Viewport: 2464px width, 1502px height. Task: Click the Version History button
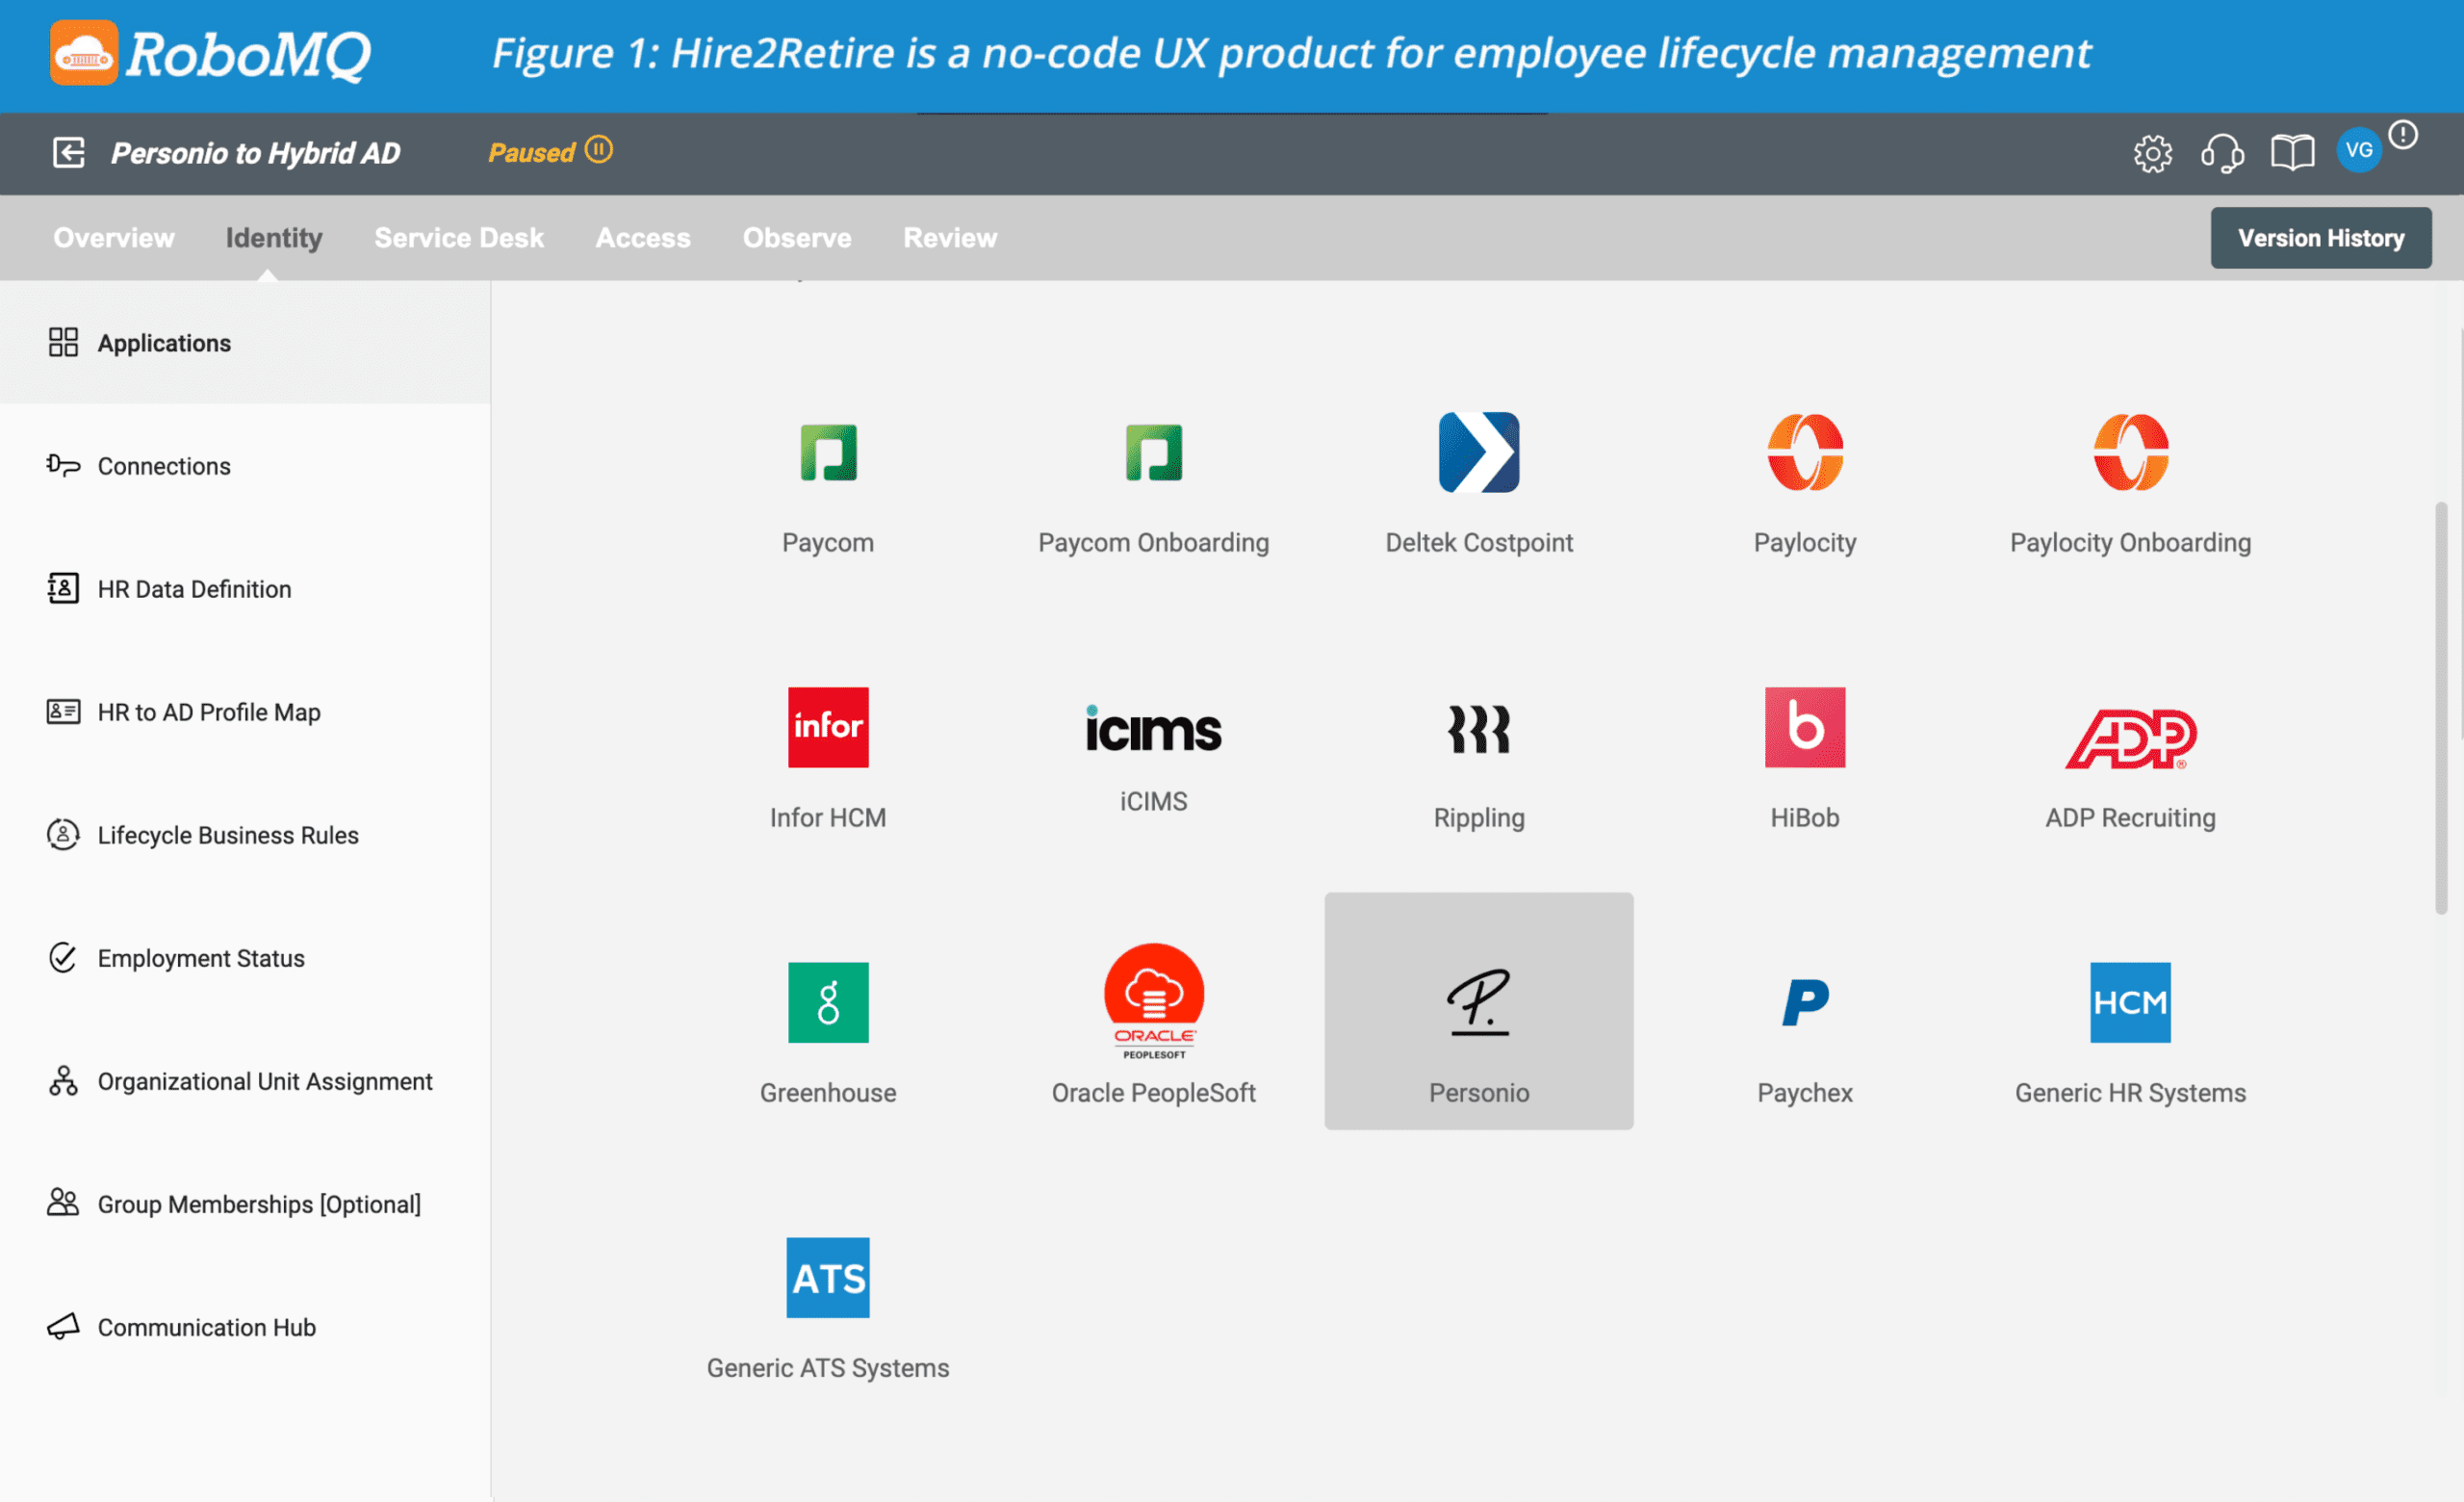point(2320,238)
